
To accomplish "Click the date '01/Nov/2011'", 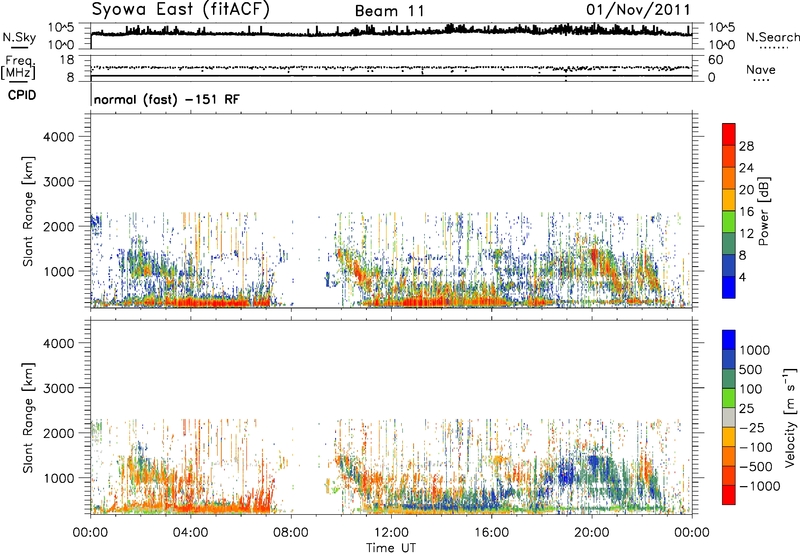I will (x=638, y=10).
